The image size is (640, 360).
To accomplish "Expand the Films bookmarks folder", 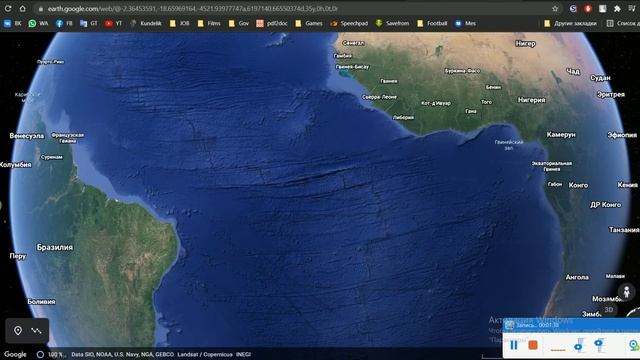I will tap(209, 24).
